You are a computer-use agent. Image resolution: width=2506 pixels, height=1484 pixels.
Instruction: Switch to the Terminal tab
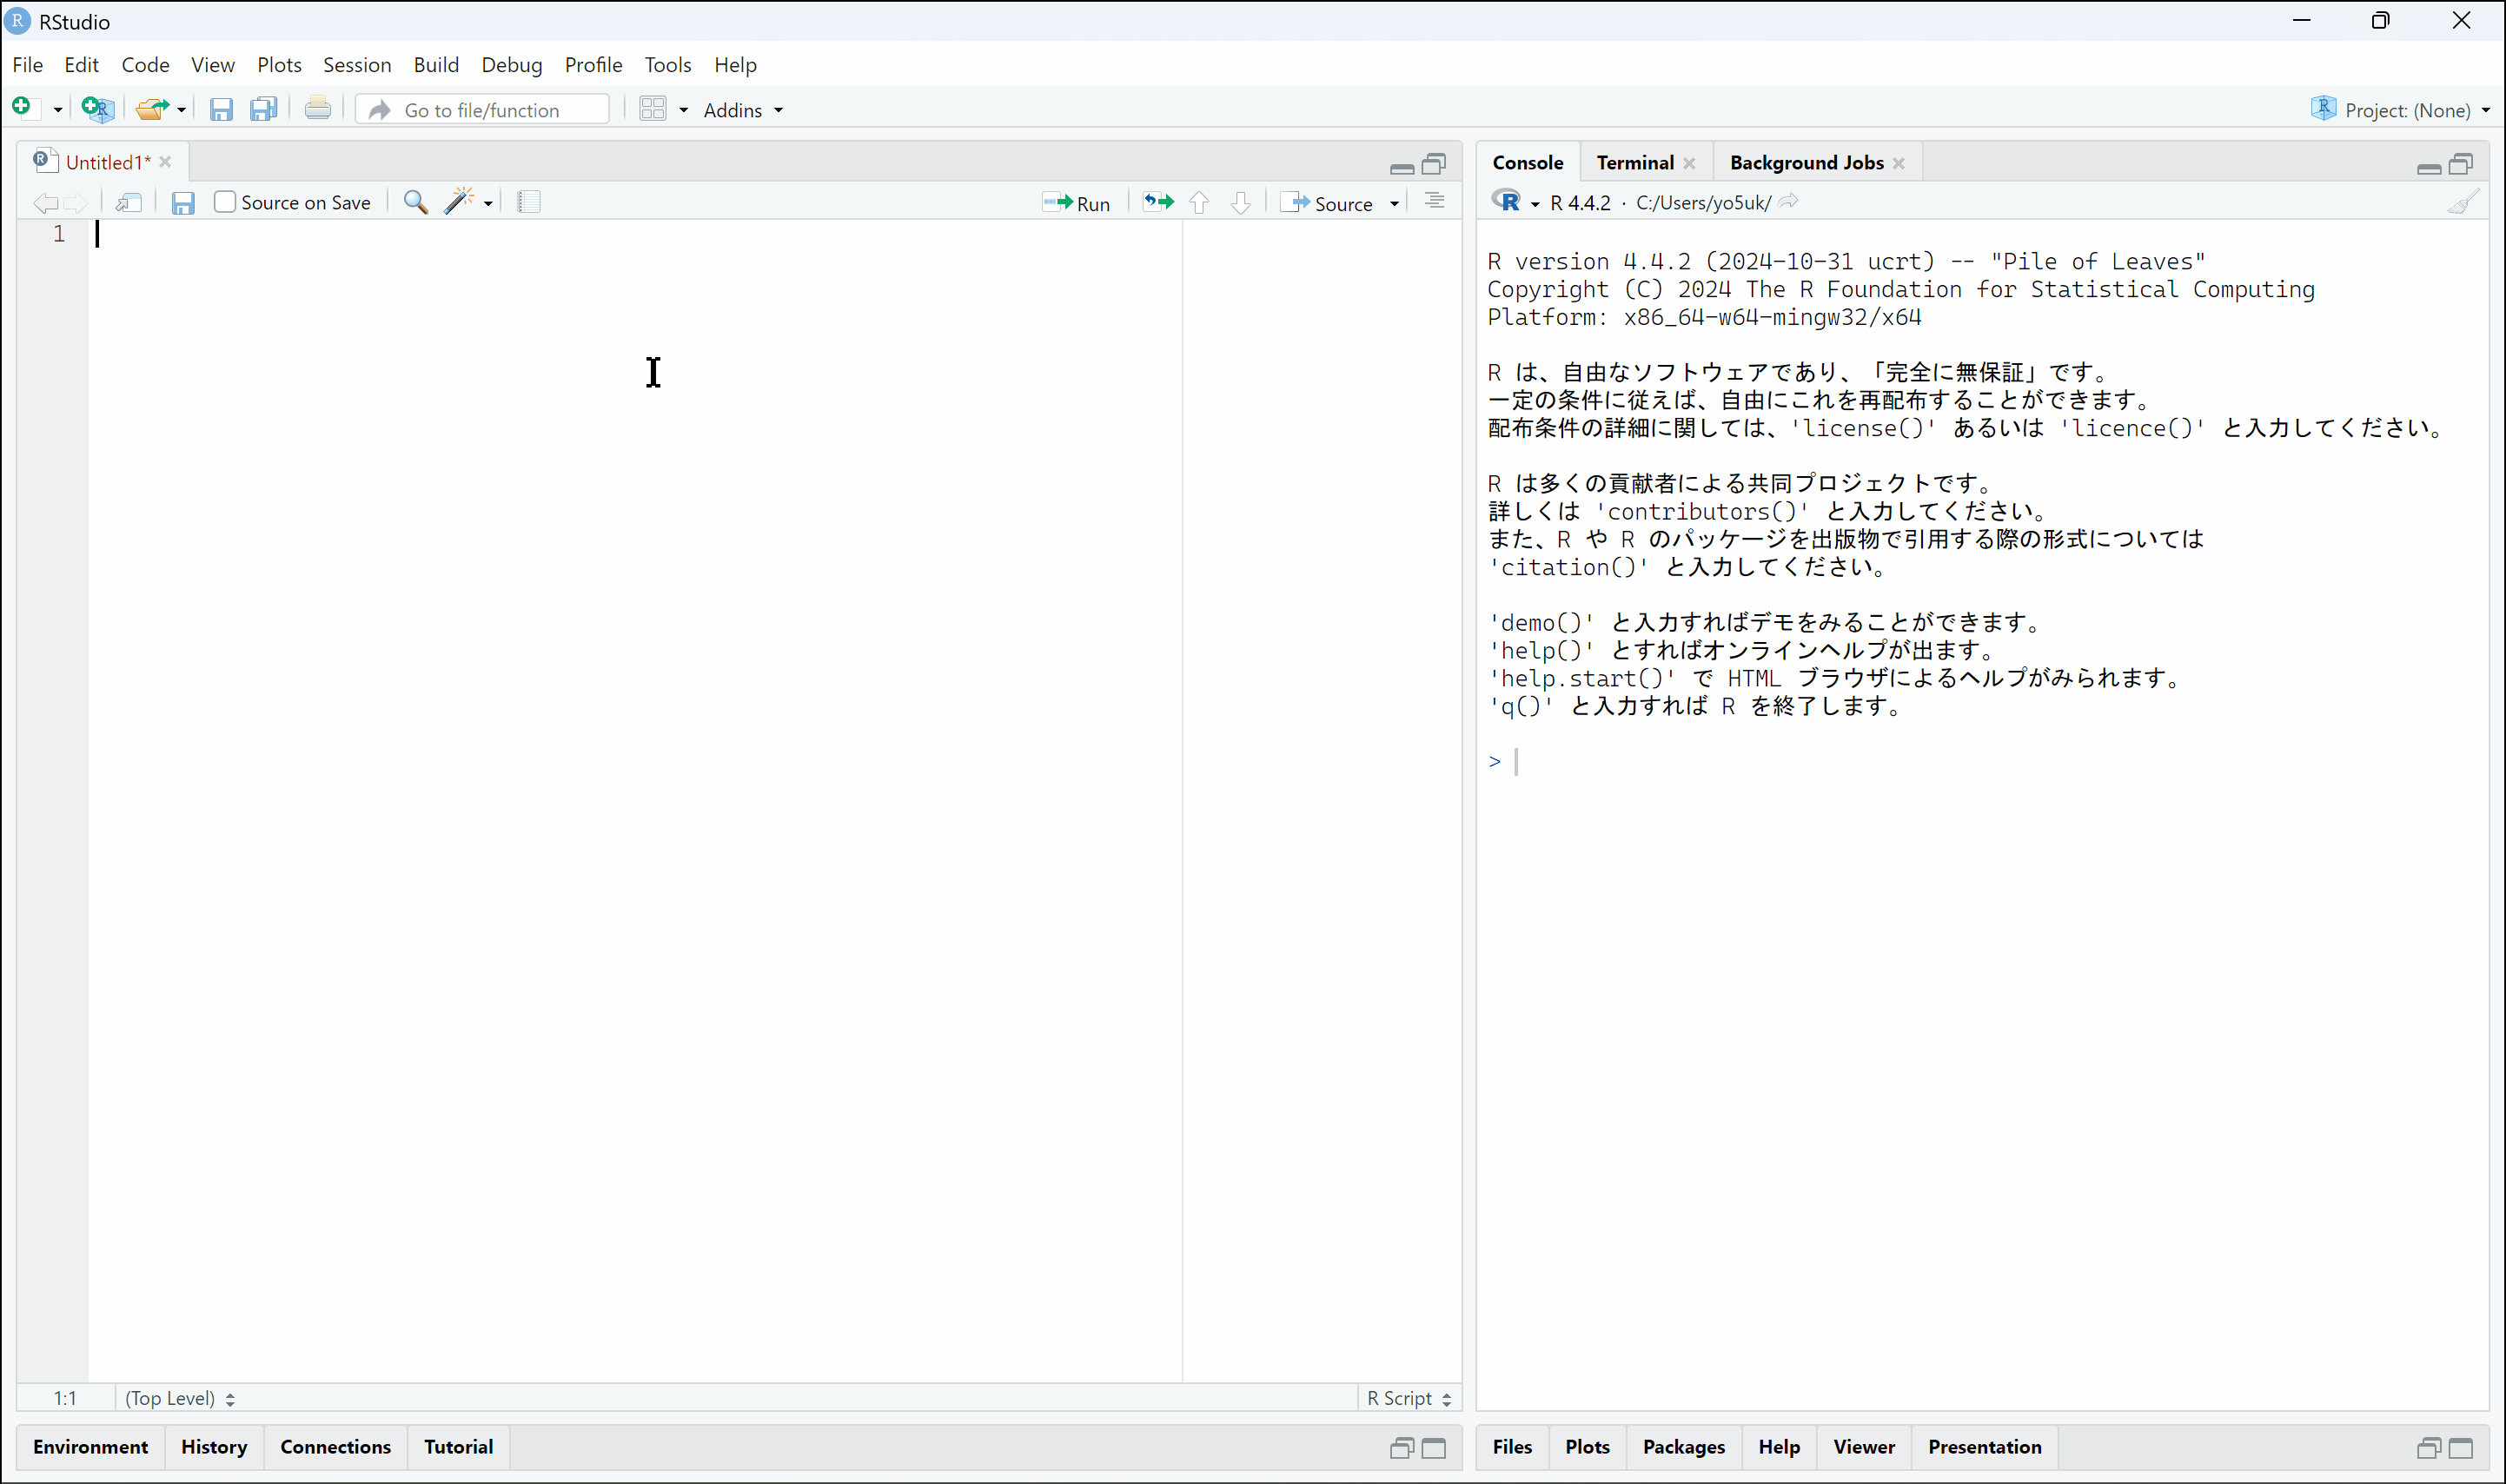point(1634,162)
